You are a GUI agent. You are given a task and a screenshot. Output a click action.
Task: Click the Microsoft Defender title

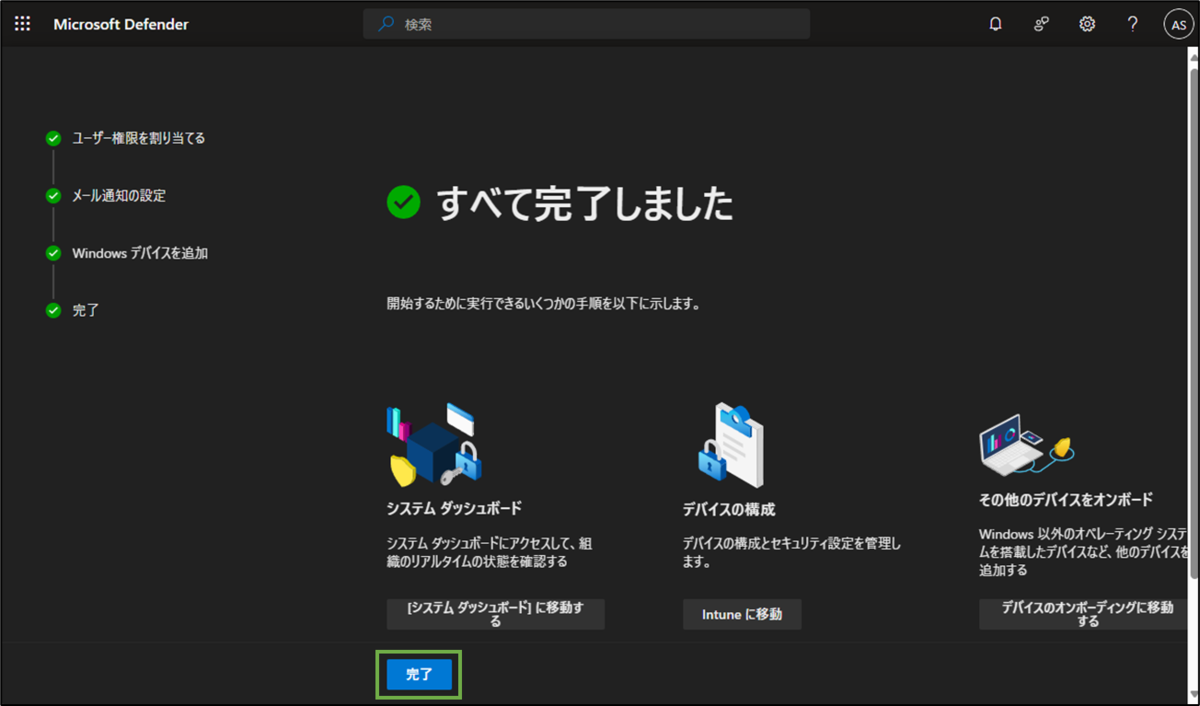coord(121,24)
